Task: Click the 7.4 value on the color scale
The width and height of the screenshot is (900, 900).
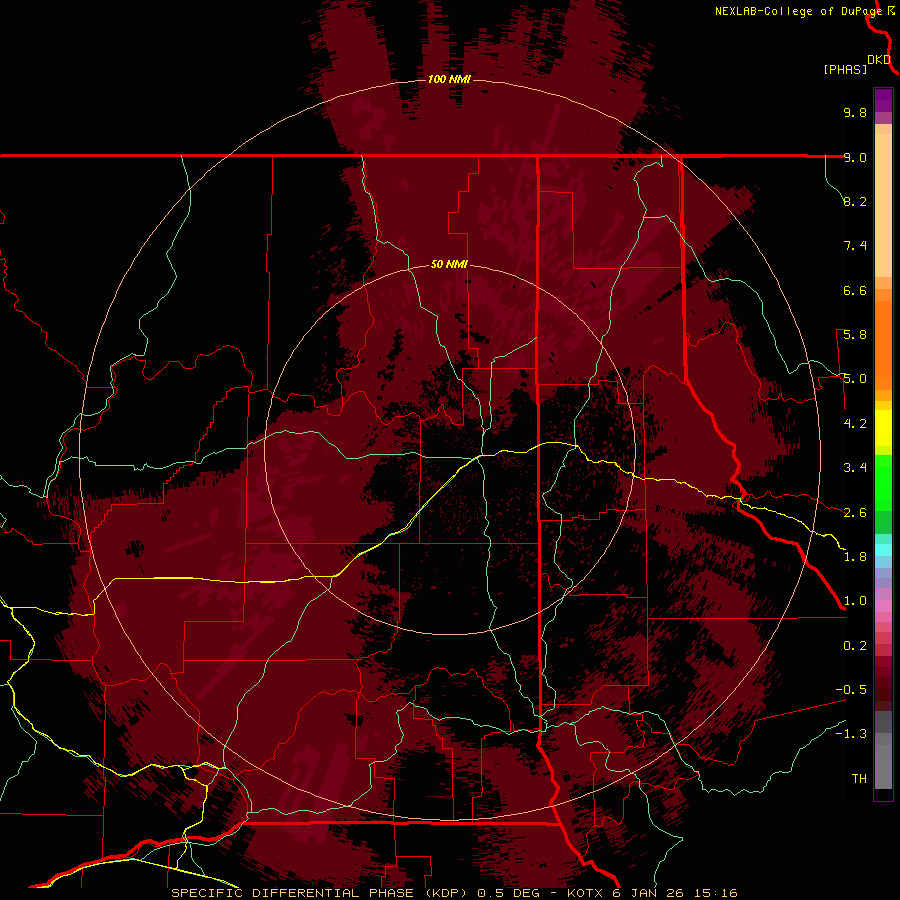Action: pos(855,246)
